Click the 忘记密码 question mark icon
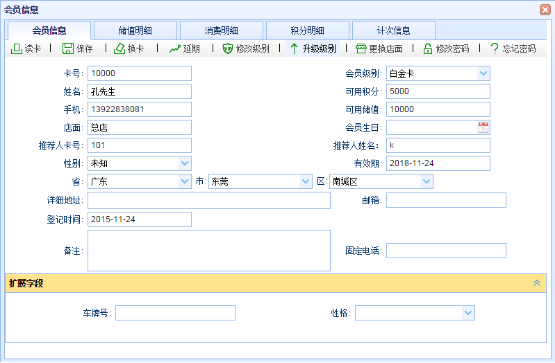The width and height of the screenshot is (555, 363). 494,48
